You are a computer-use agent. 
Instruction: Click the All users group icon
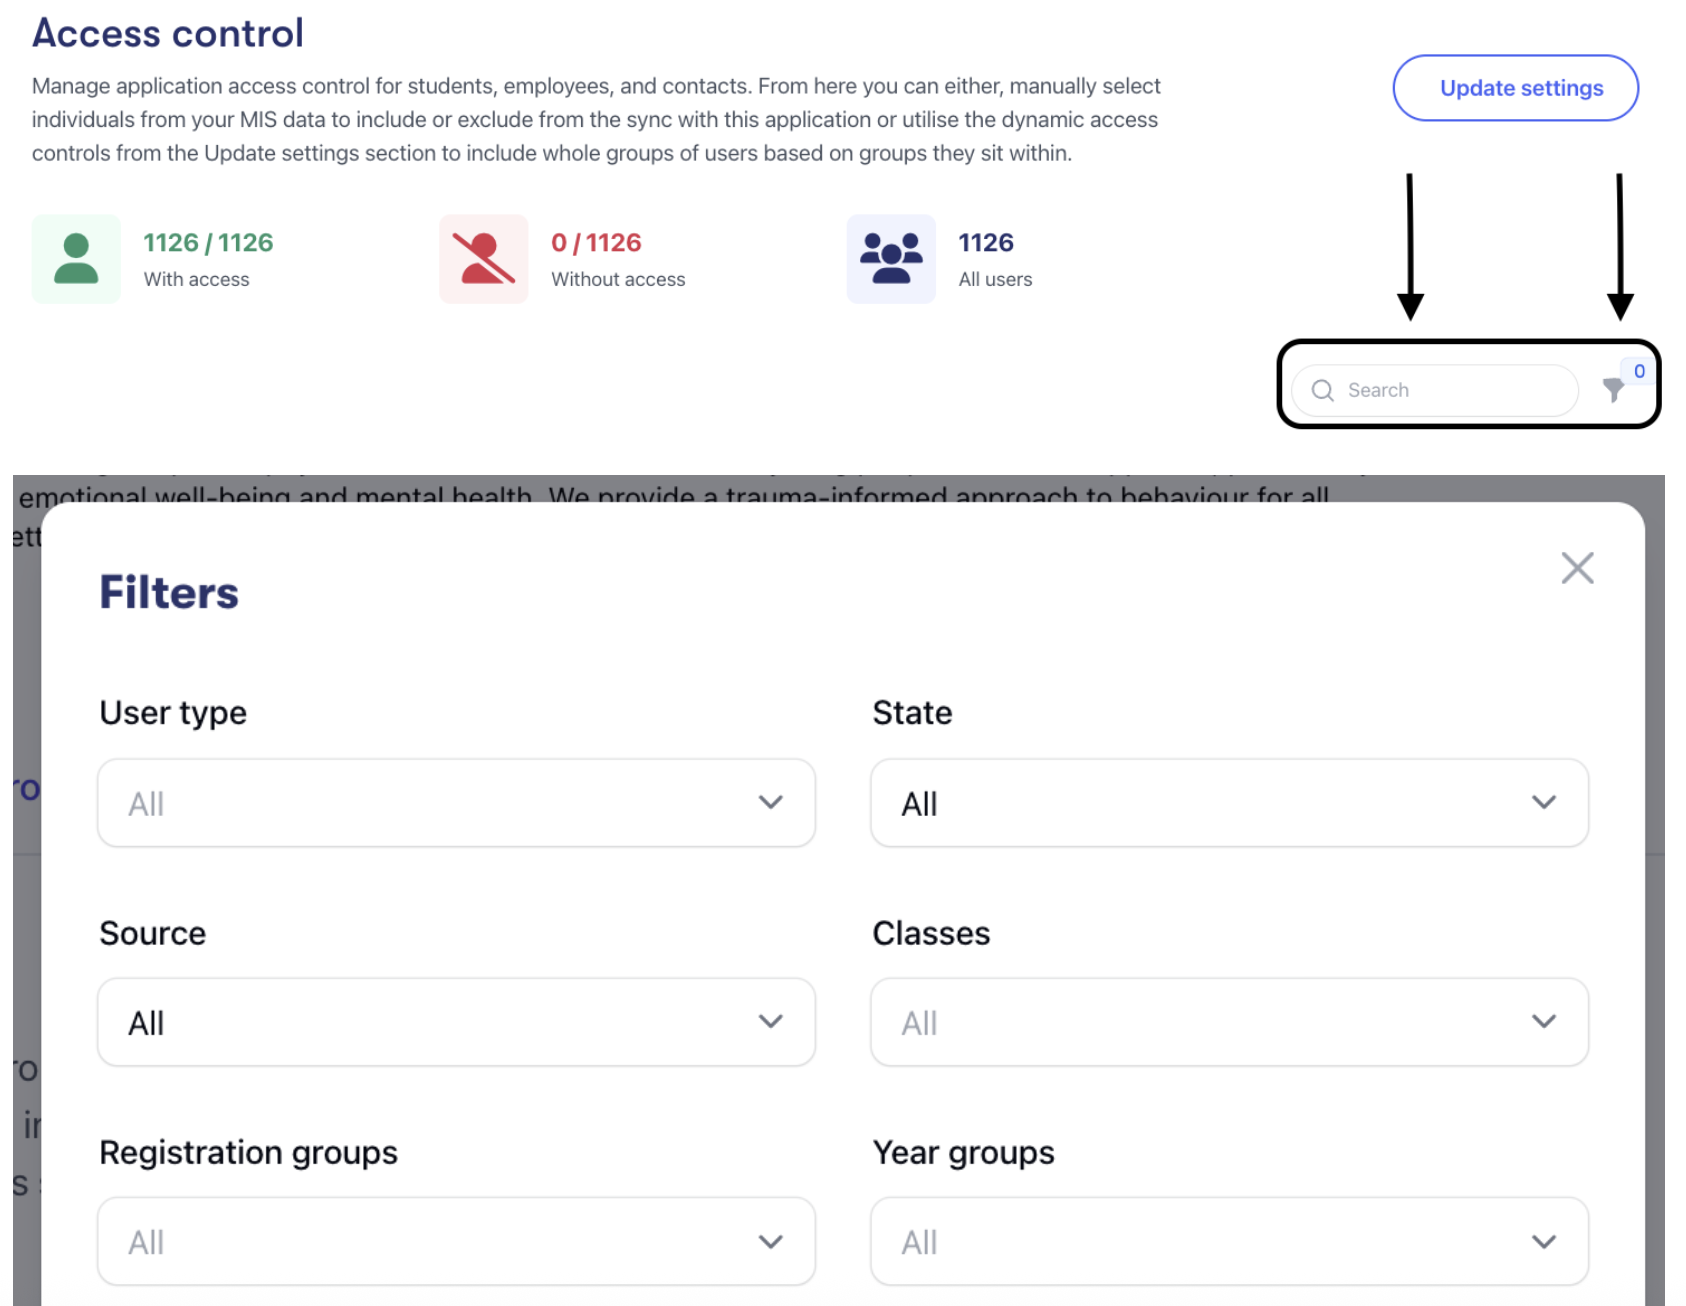coord(891,259)
